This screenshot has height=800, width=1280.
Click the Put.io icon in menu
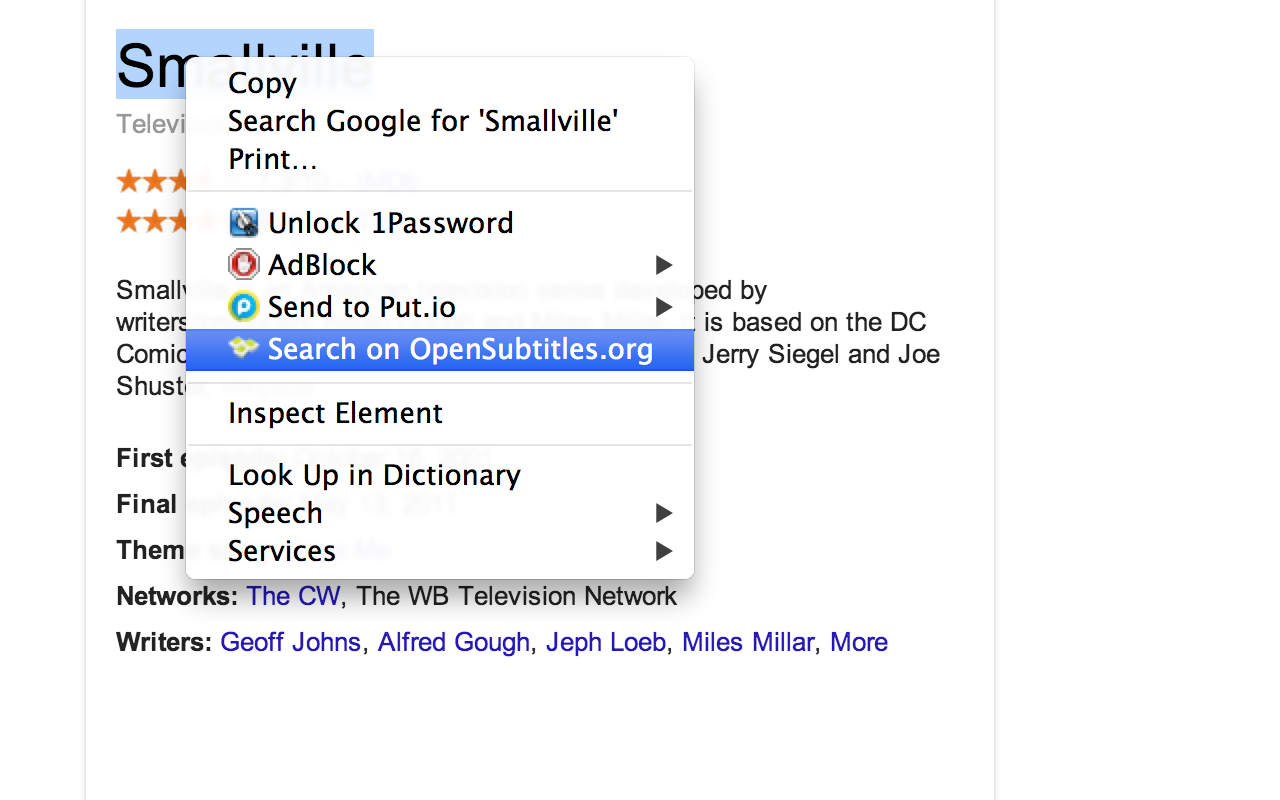(244, 306)
